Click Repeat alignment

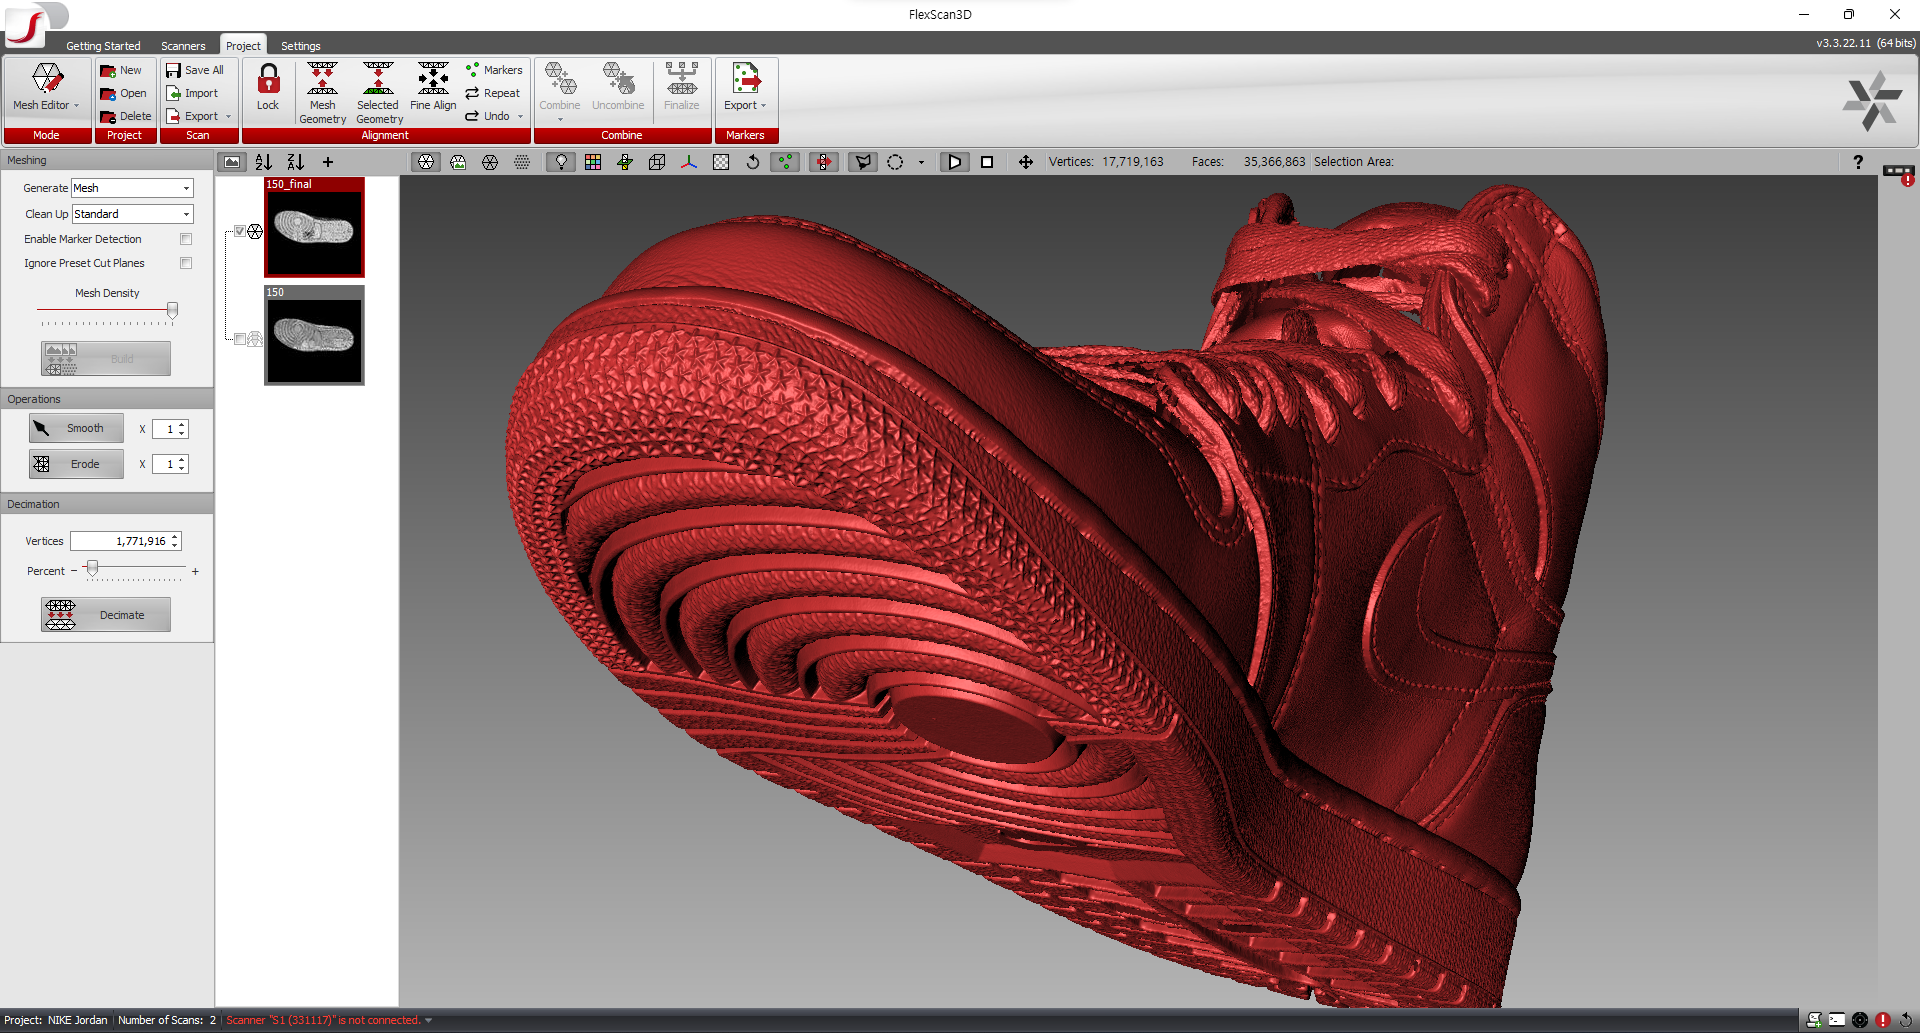(x=493, y=93)
